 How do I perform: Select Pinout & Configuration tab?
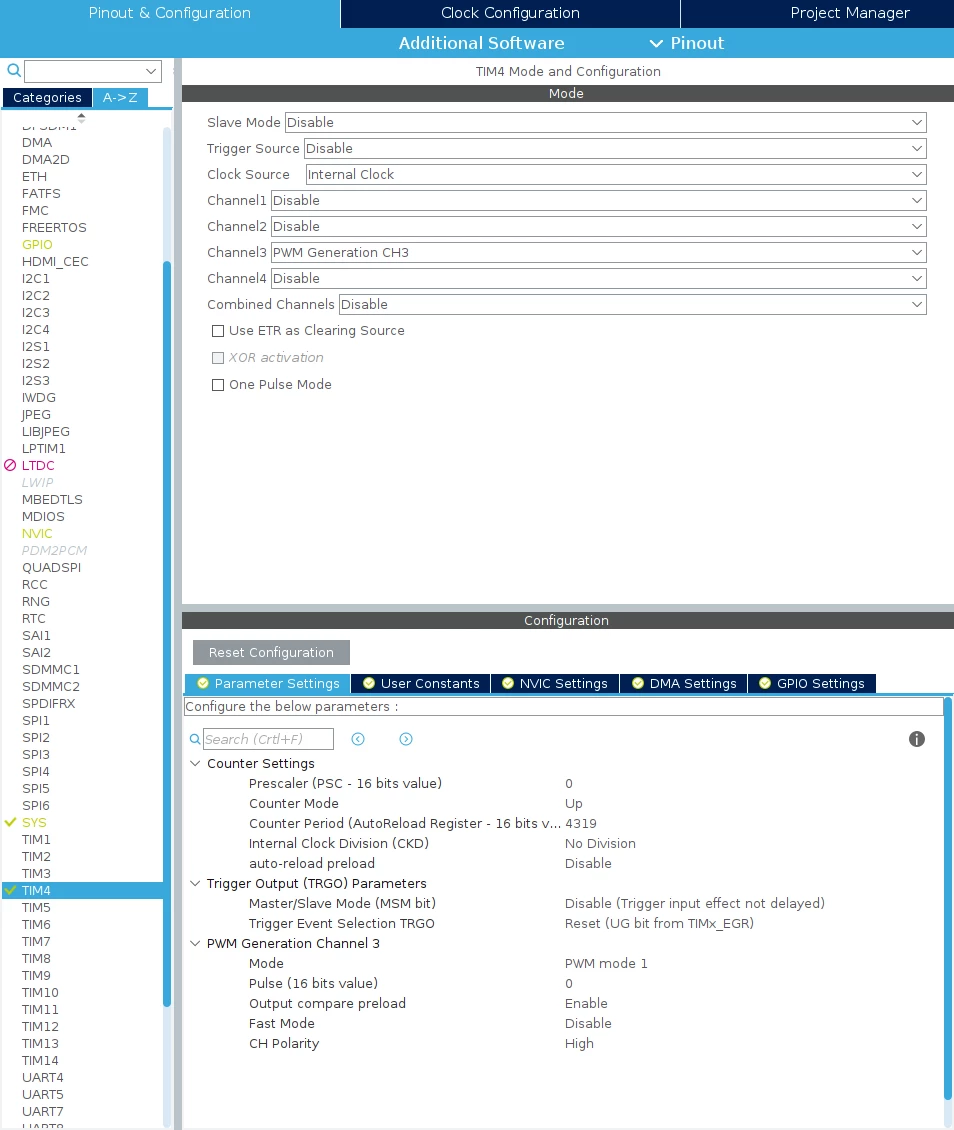click(x=169, y=13)
